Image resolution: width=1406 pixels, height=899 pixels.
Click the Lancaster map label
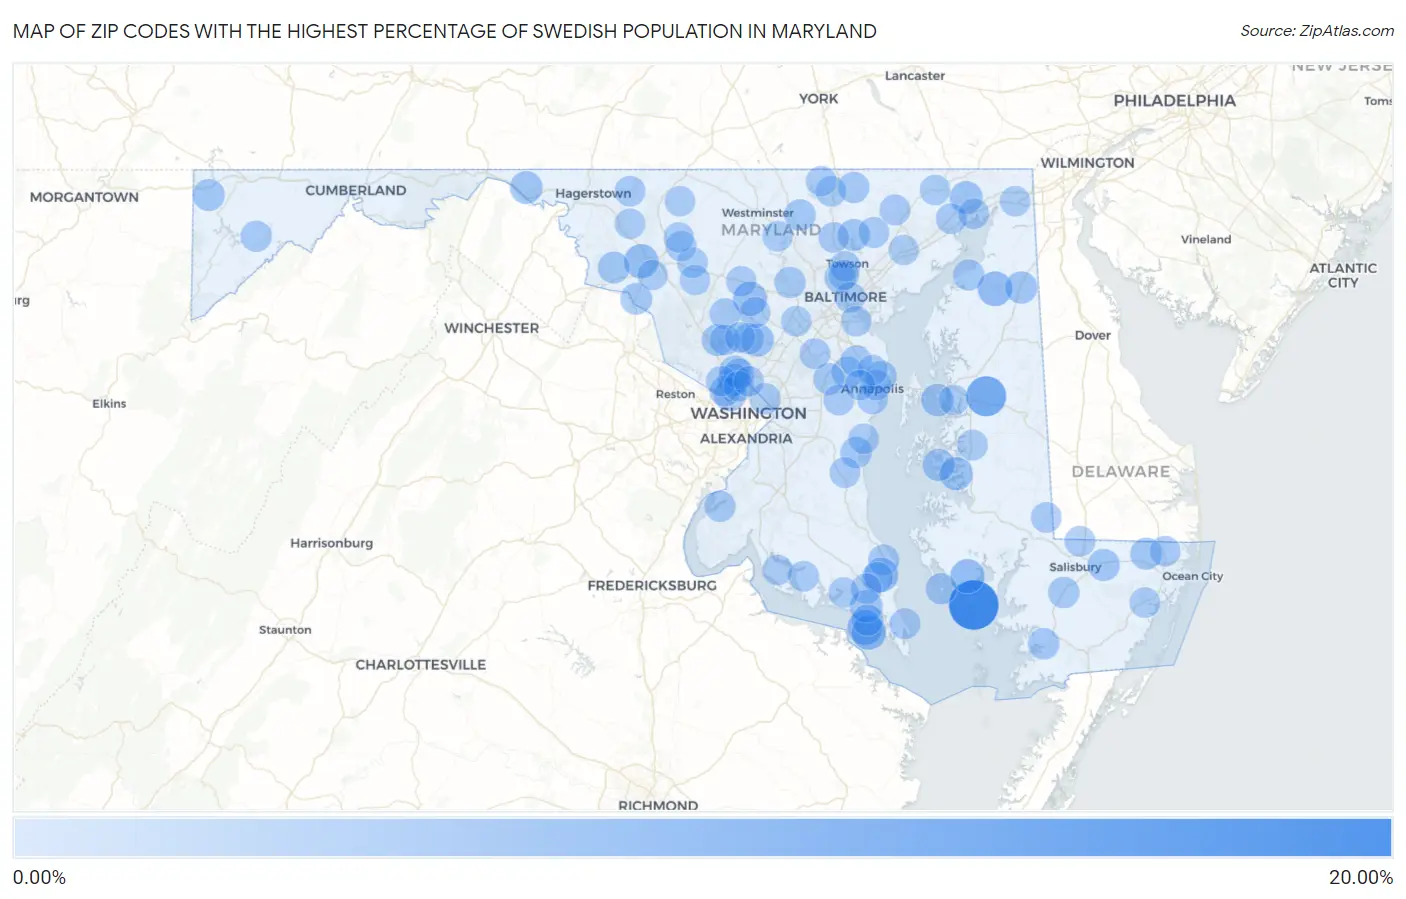(x=914, y=76)
